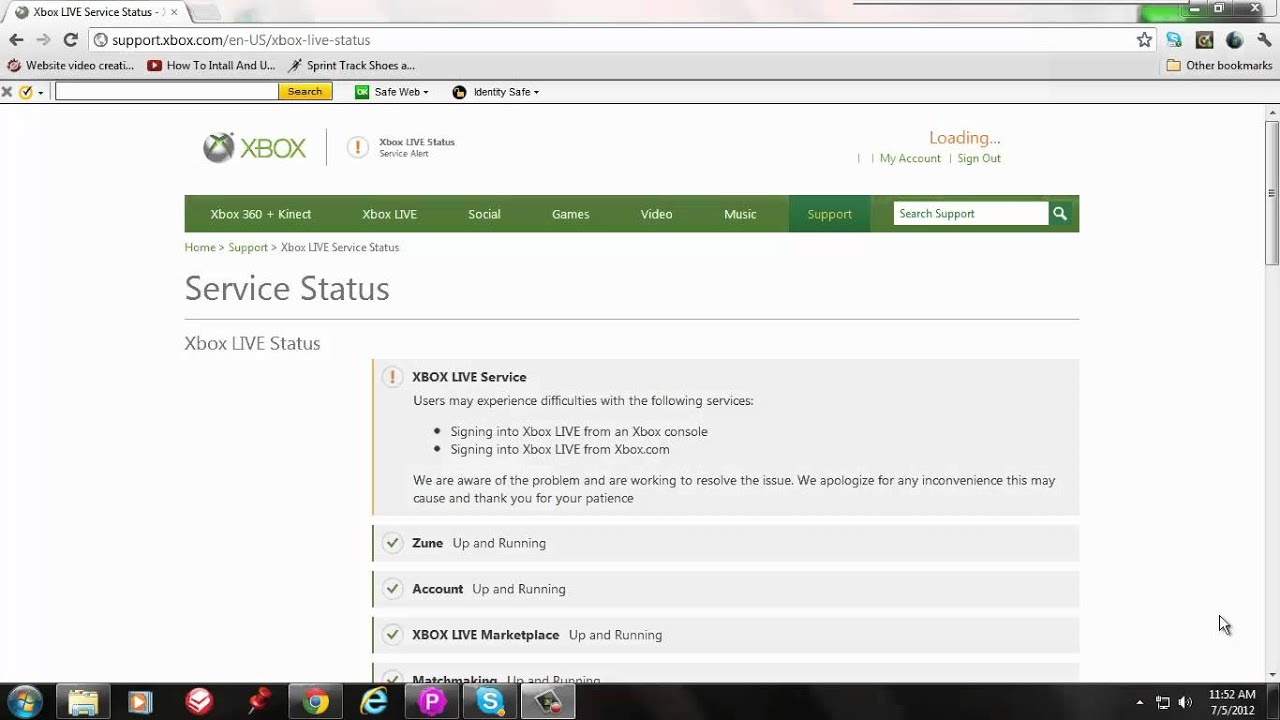
Task: Click the volume speaker tray icon
Action: click(1185, 702)
